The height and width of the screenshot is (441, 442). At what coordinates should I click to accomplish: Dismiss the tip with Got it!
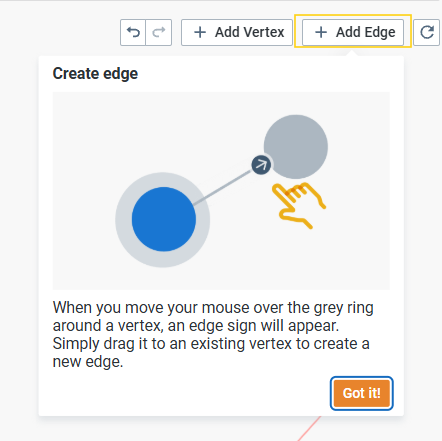pyautogui.click(x=362, y=393)
